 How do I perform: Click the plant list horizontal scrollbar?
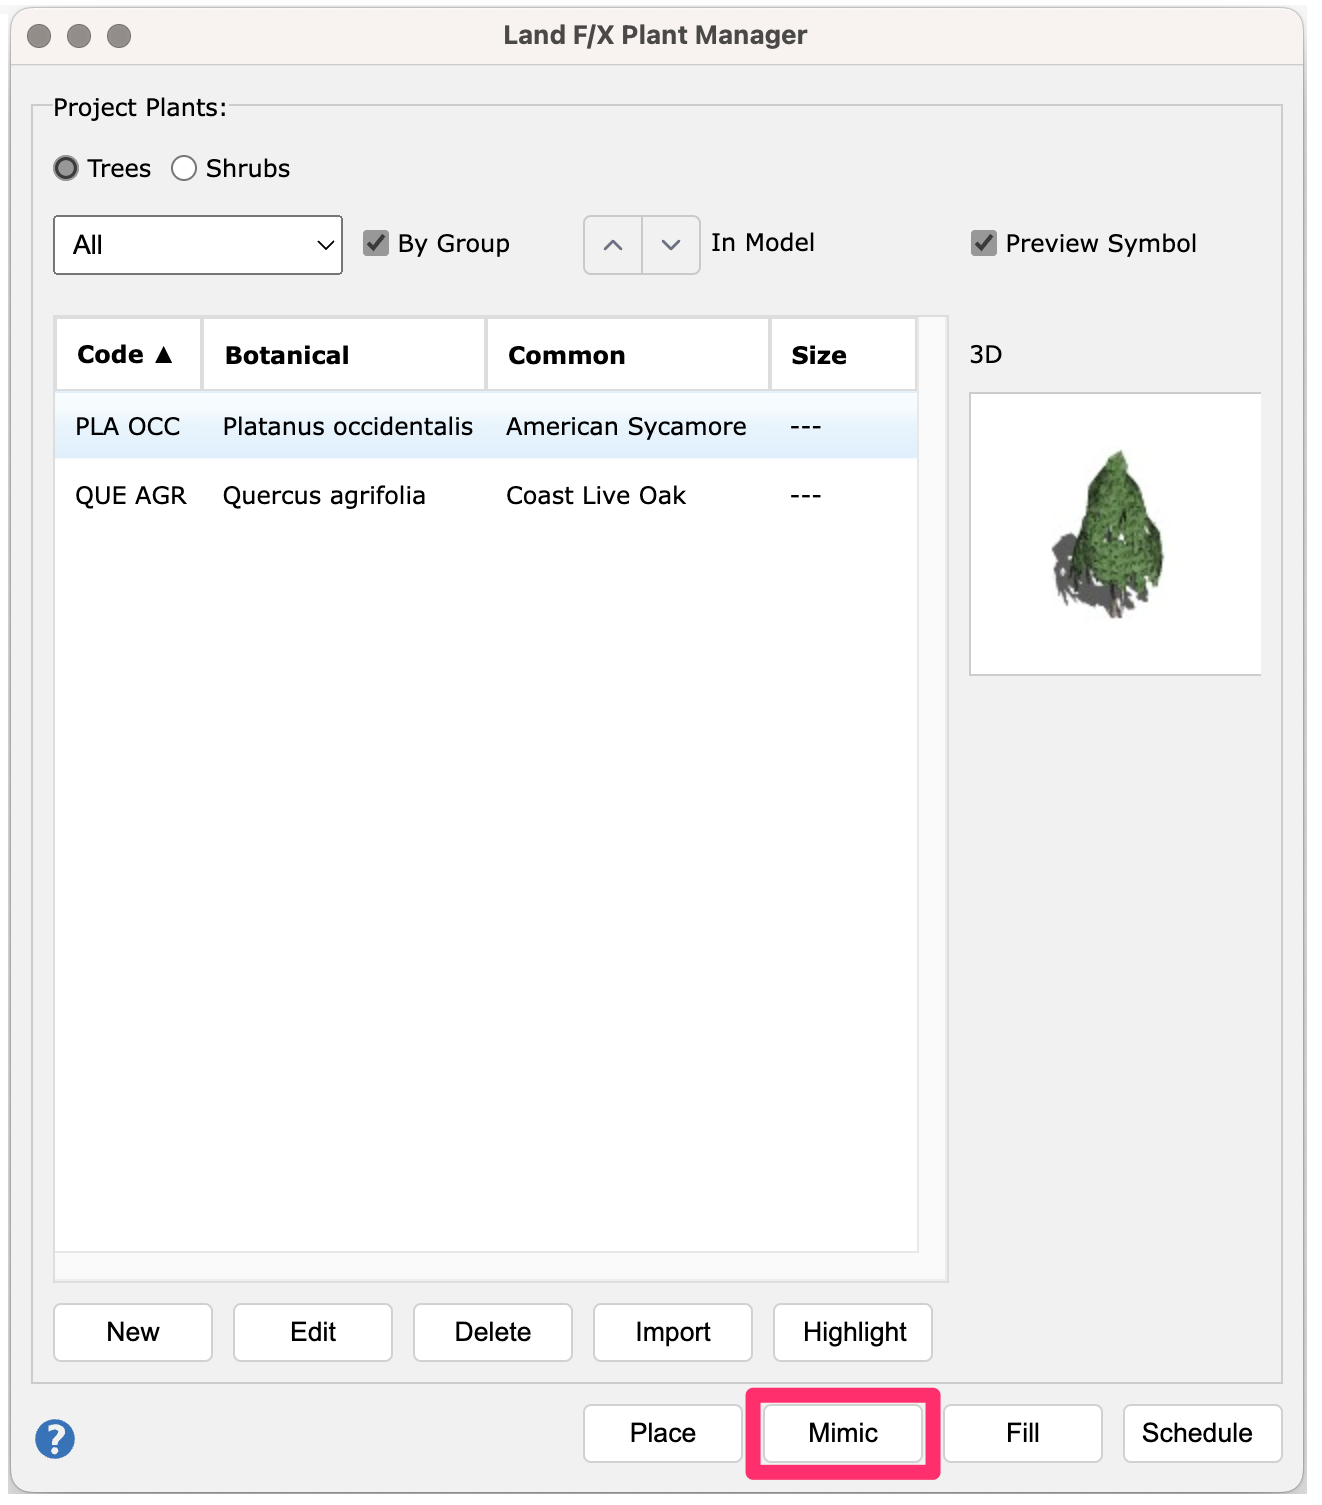click(487, 1266)
